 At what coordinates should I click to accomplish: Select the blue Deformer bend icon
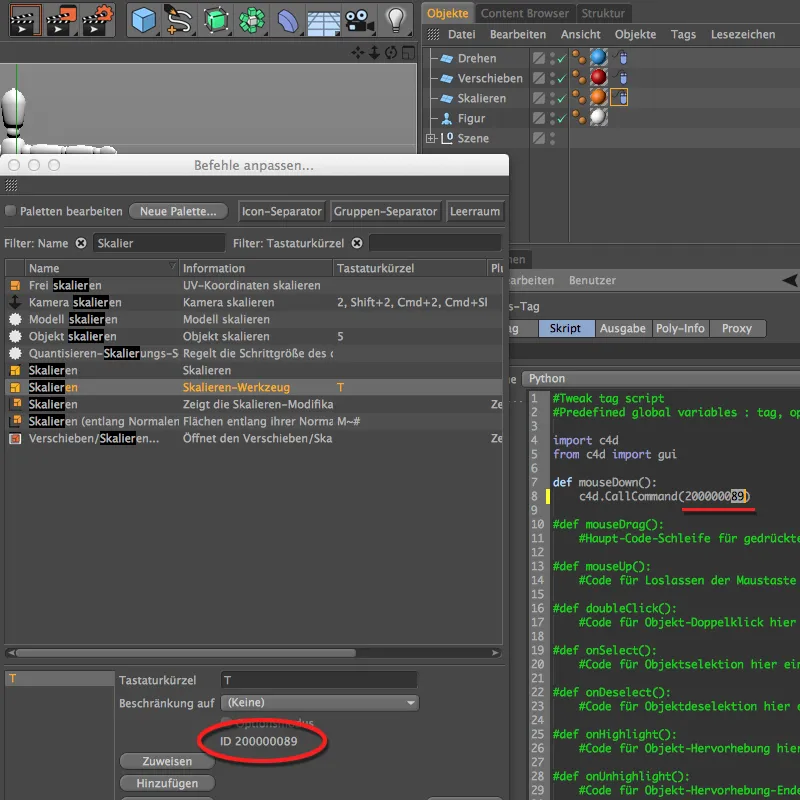pyautogui.click(x=288, y=21)
